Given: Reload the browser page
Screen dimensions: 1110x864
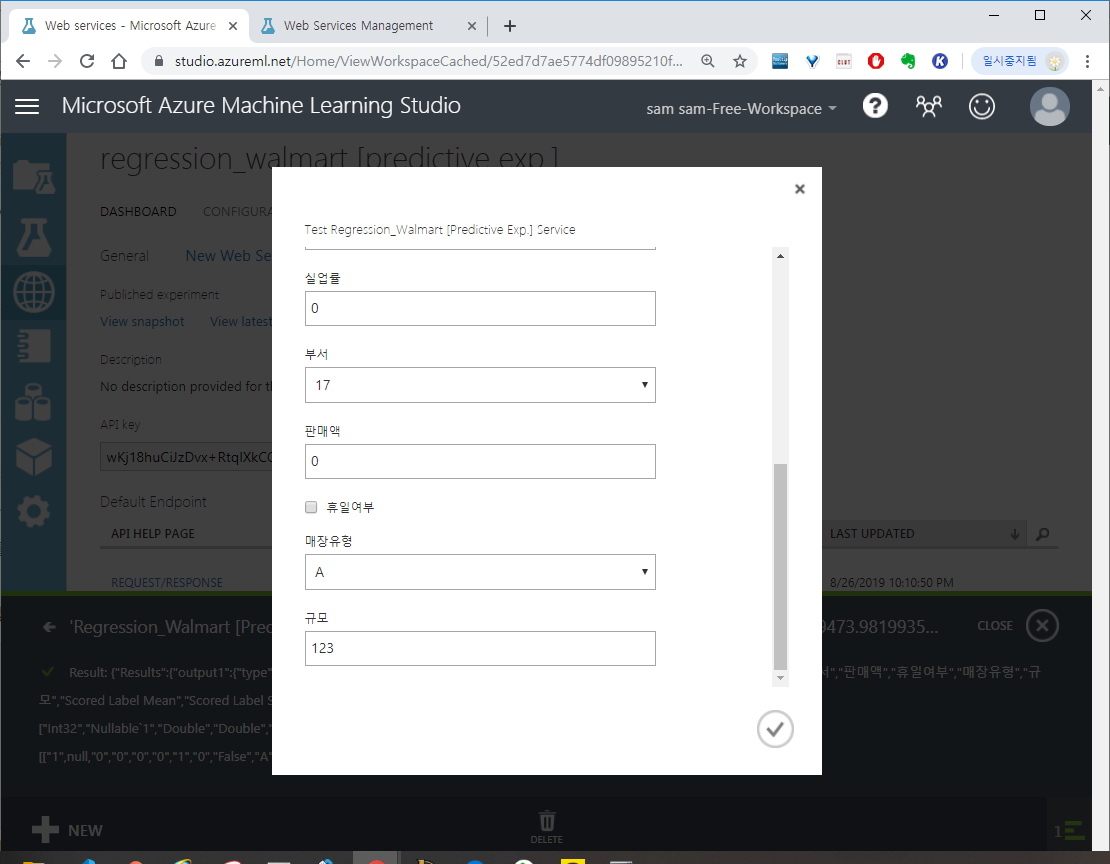Looking at the screenshot, I should pos(87,61).
